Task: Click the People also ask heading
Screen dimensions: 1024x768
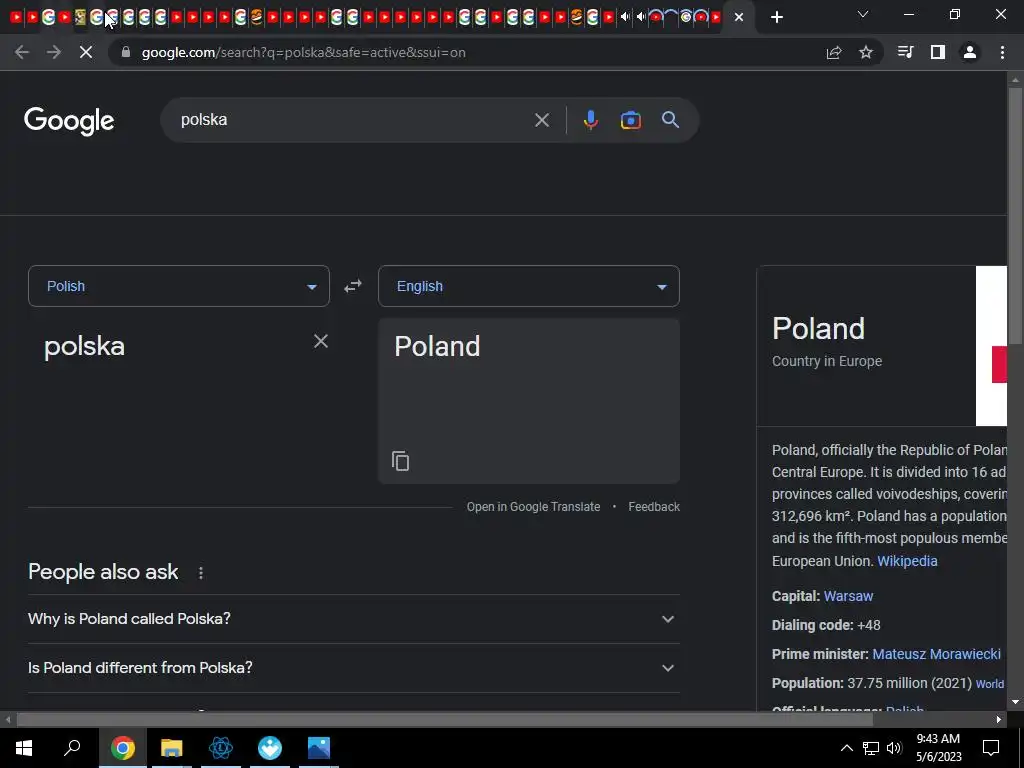Action: pos(103,572)
